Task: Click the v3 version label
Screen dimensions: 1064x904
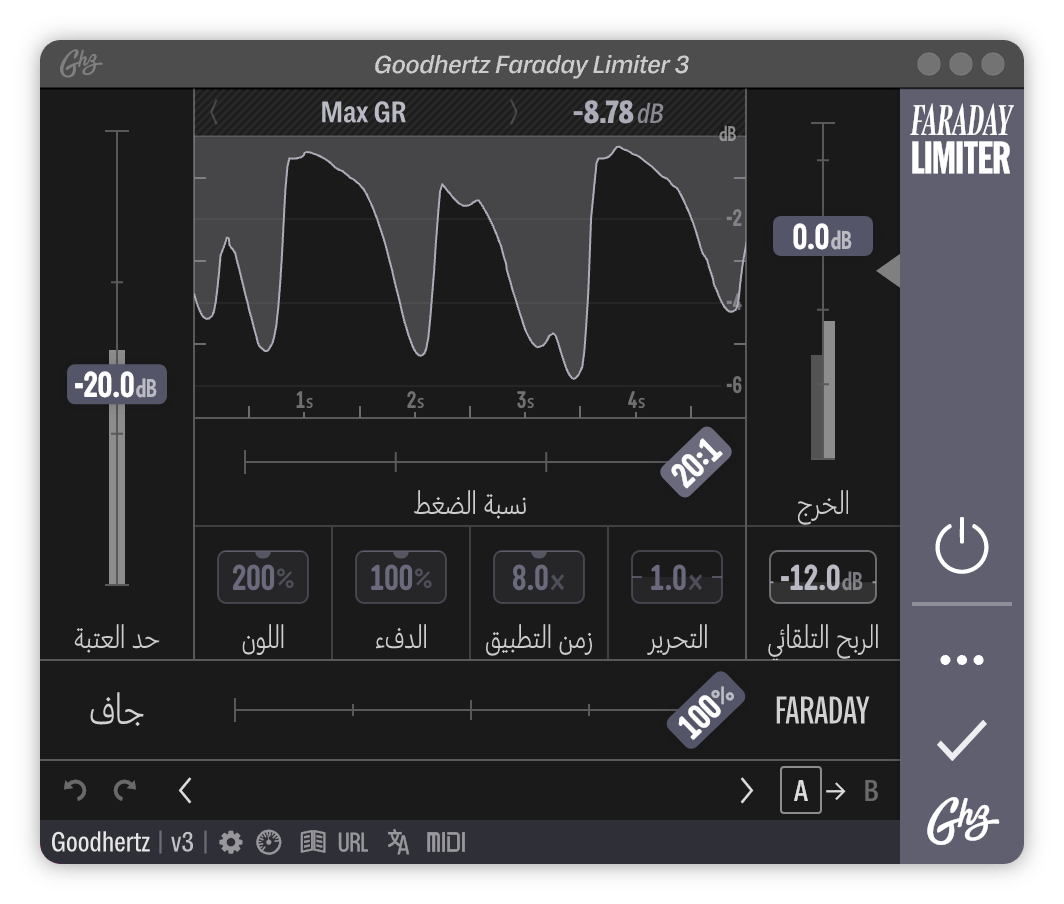Action: tap(182, 843)
